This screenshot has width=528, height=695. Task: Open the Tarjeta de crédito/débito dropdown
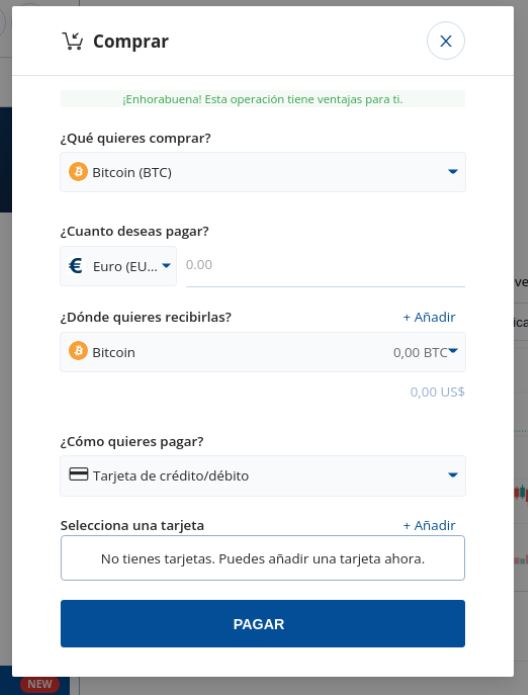pos(263,476)
